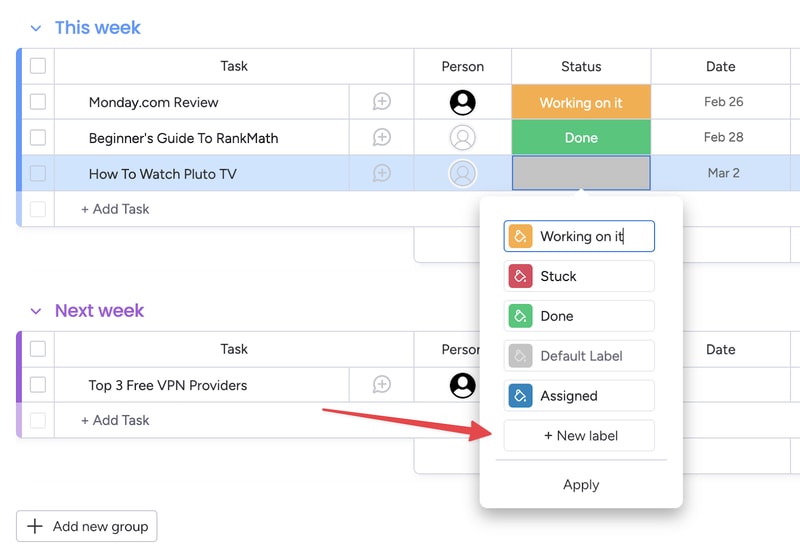Check select-all box in This week header
Viewport: 800px width, 559px height.
(38, 66)
